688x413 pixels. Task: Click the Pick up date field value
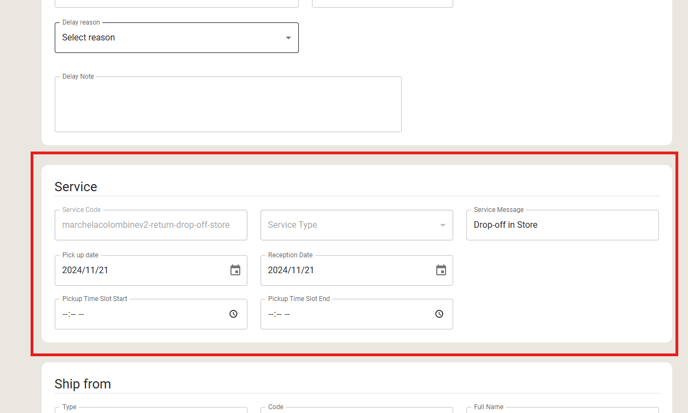pyautogui.click(x=85, y=270)
